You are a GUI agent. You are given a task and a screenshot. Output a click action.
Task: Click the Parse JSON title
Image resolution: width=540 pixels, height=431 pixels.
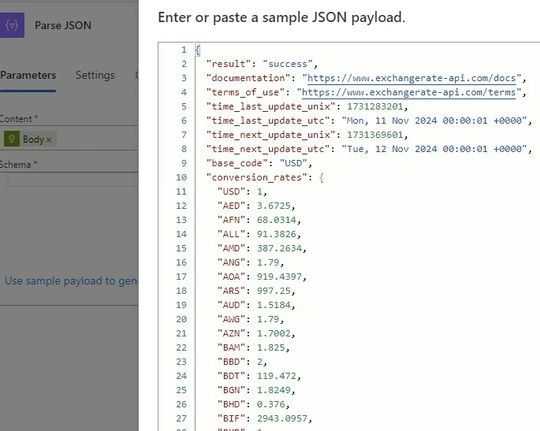click(x=63, y=25)
